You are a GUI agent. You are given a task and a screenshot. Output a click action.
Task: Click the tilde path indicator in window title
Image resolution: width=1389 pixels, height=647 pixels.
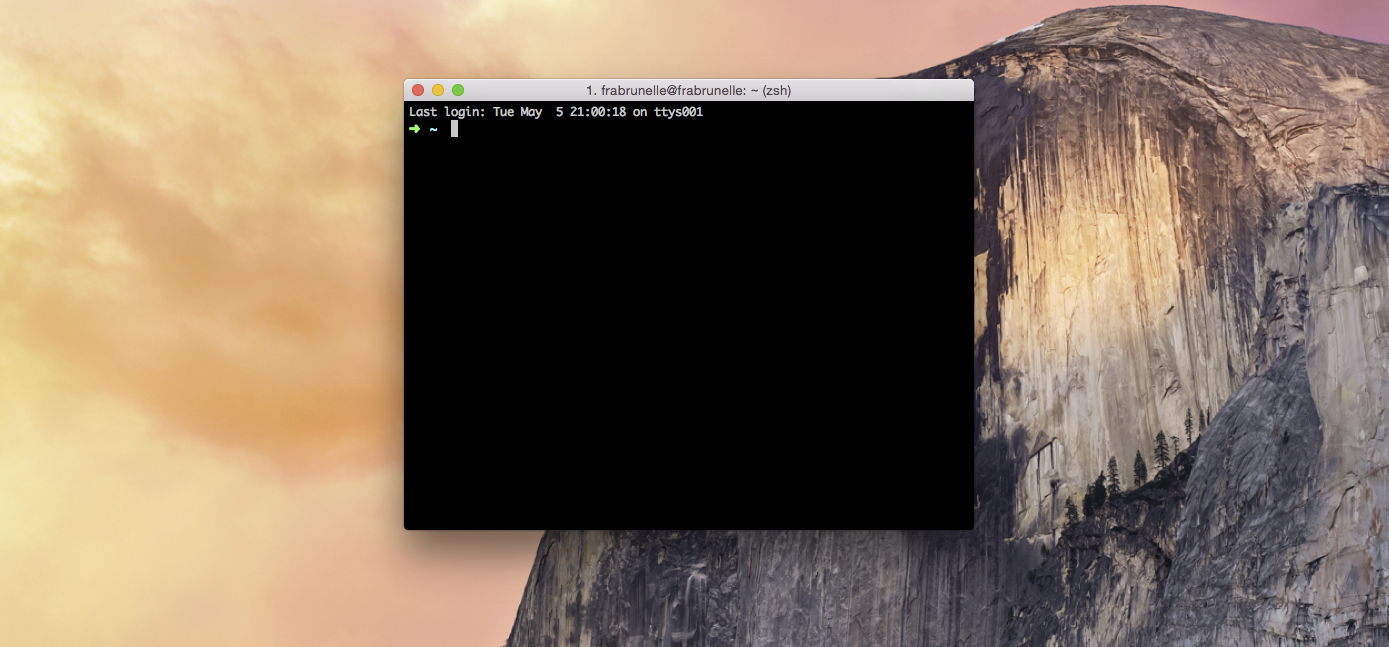[x=752, y=90]
